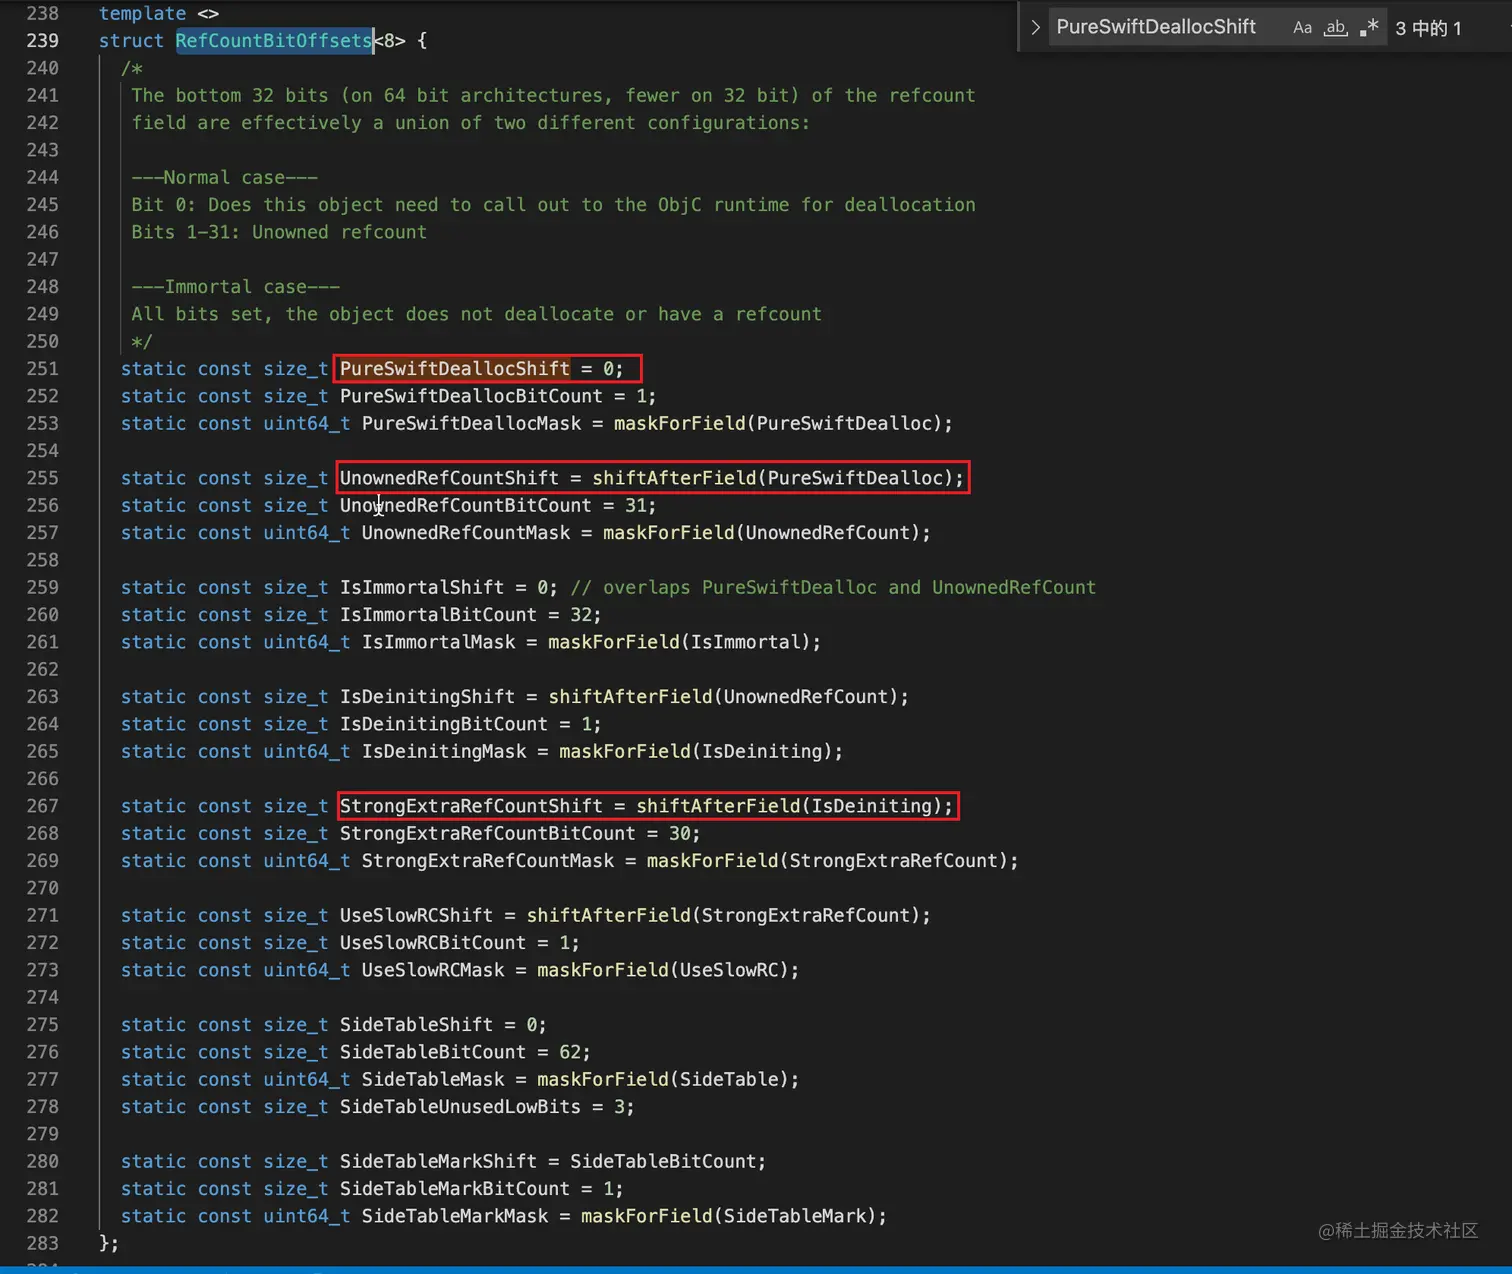Click IsDeinitingBitCount on line 264
Screen dimensions: 1512x1274
coord(444,724)
